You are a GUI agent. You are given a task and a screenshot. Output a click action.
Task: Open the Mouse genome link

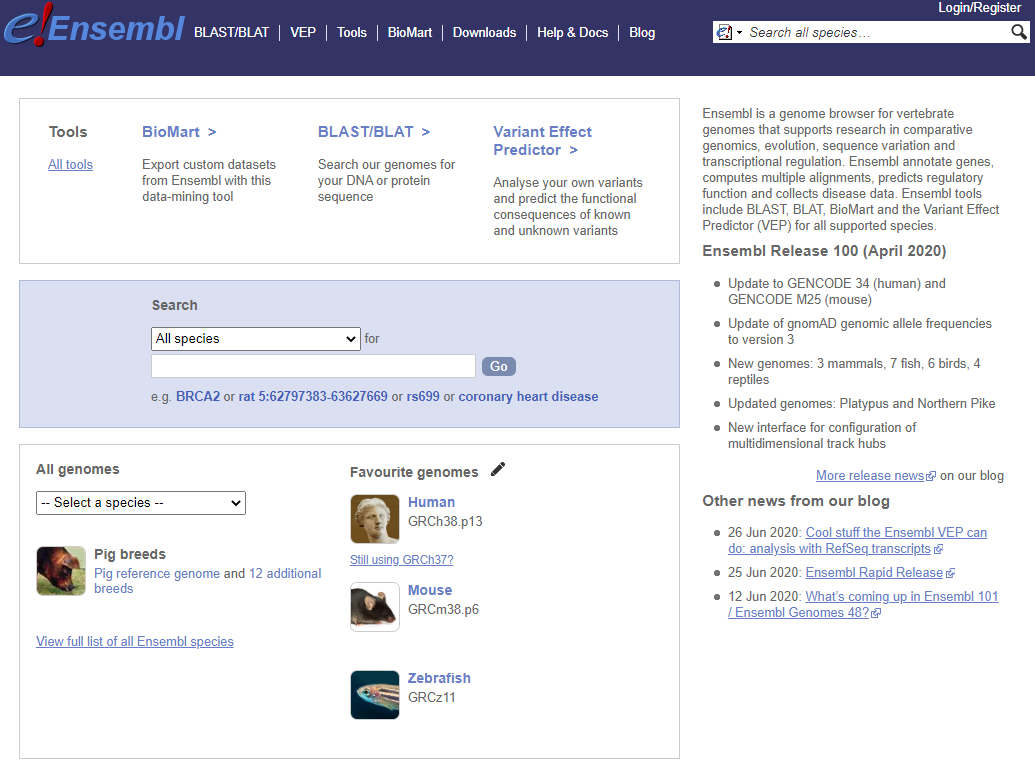pos(430,590)
